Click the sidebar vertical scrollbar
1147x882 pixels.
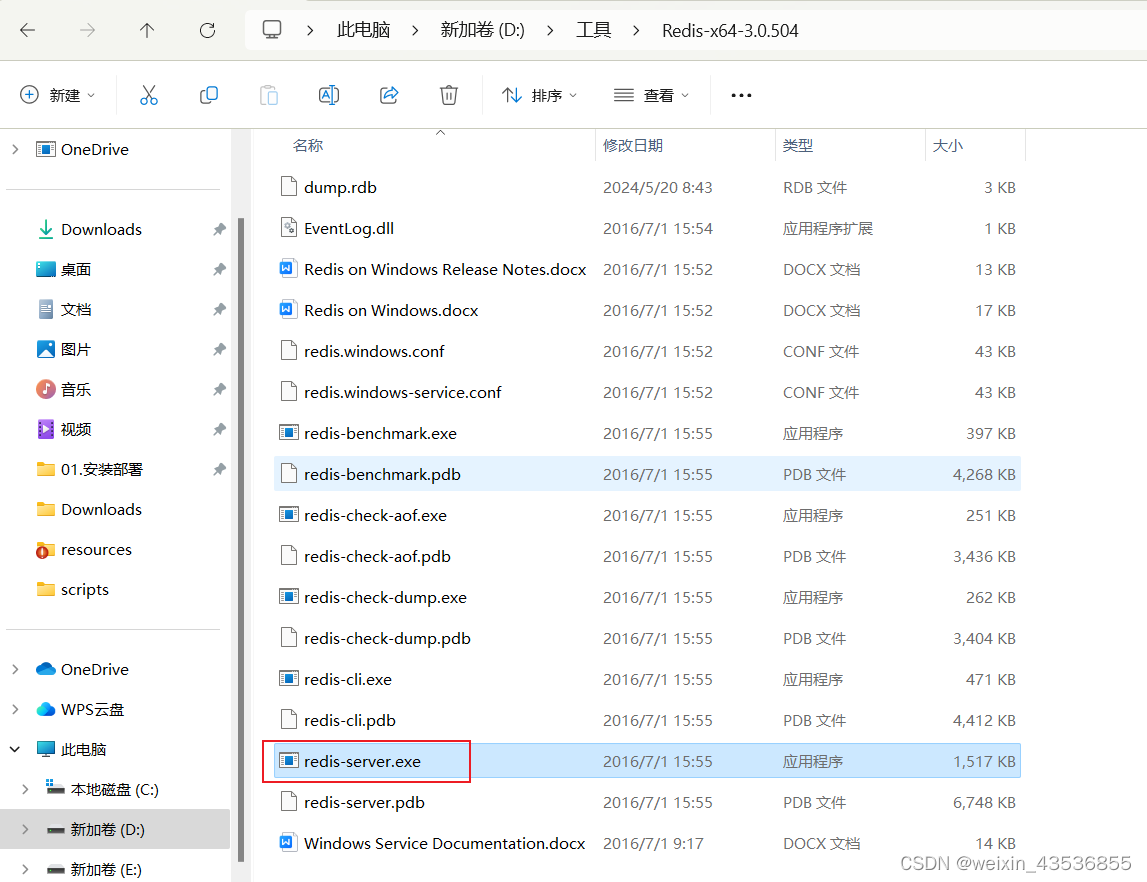pyautogui.click(x=241, y=540)
